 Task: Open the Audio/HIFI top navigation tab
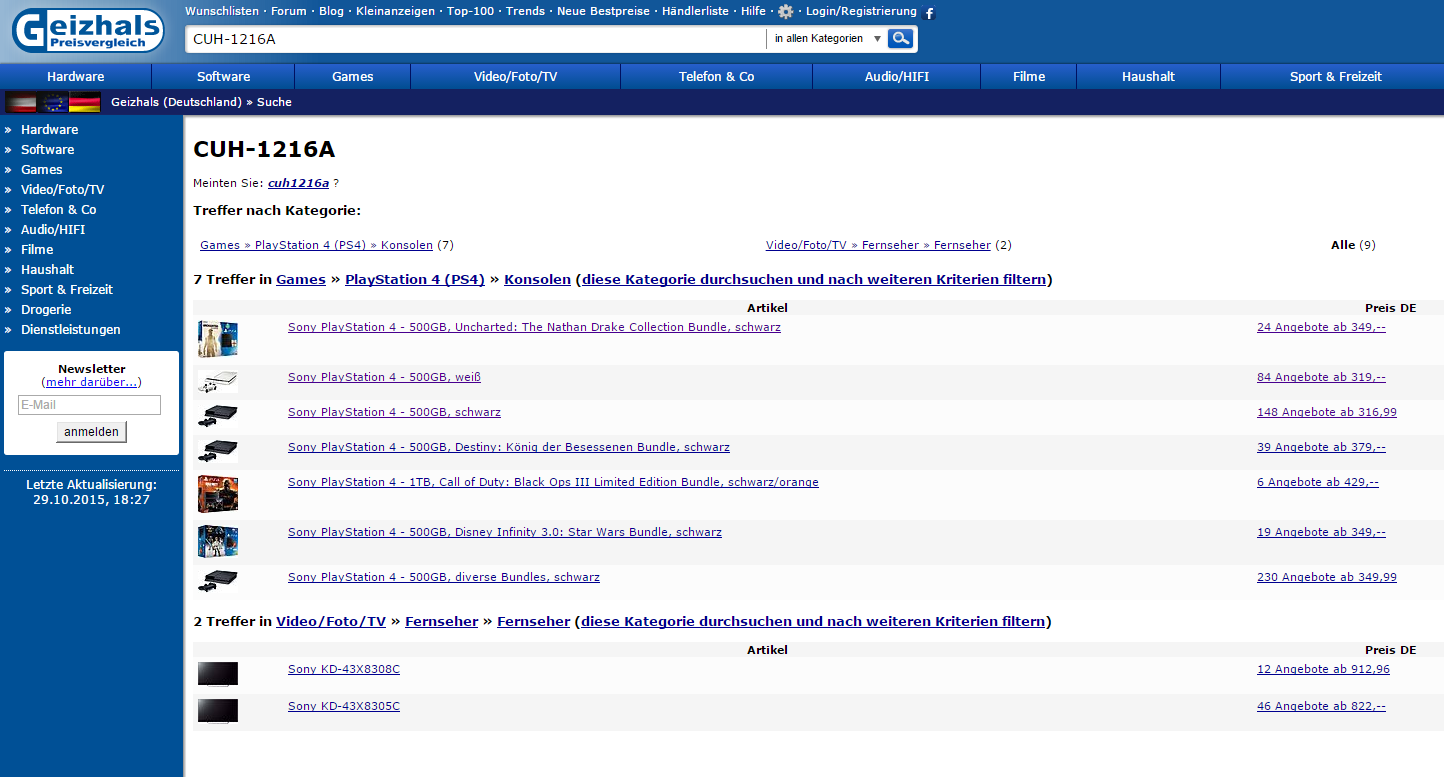coord(896,76)
